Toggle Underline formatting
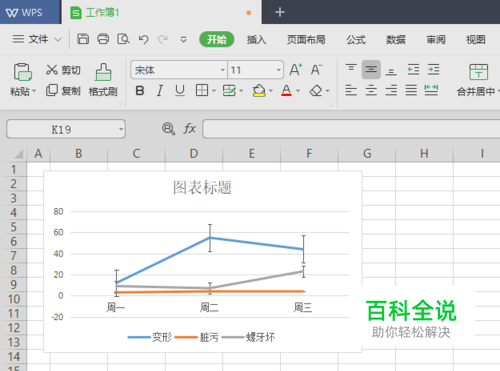This screenshot has height=371, width=500. [x=180, y=90]
